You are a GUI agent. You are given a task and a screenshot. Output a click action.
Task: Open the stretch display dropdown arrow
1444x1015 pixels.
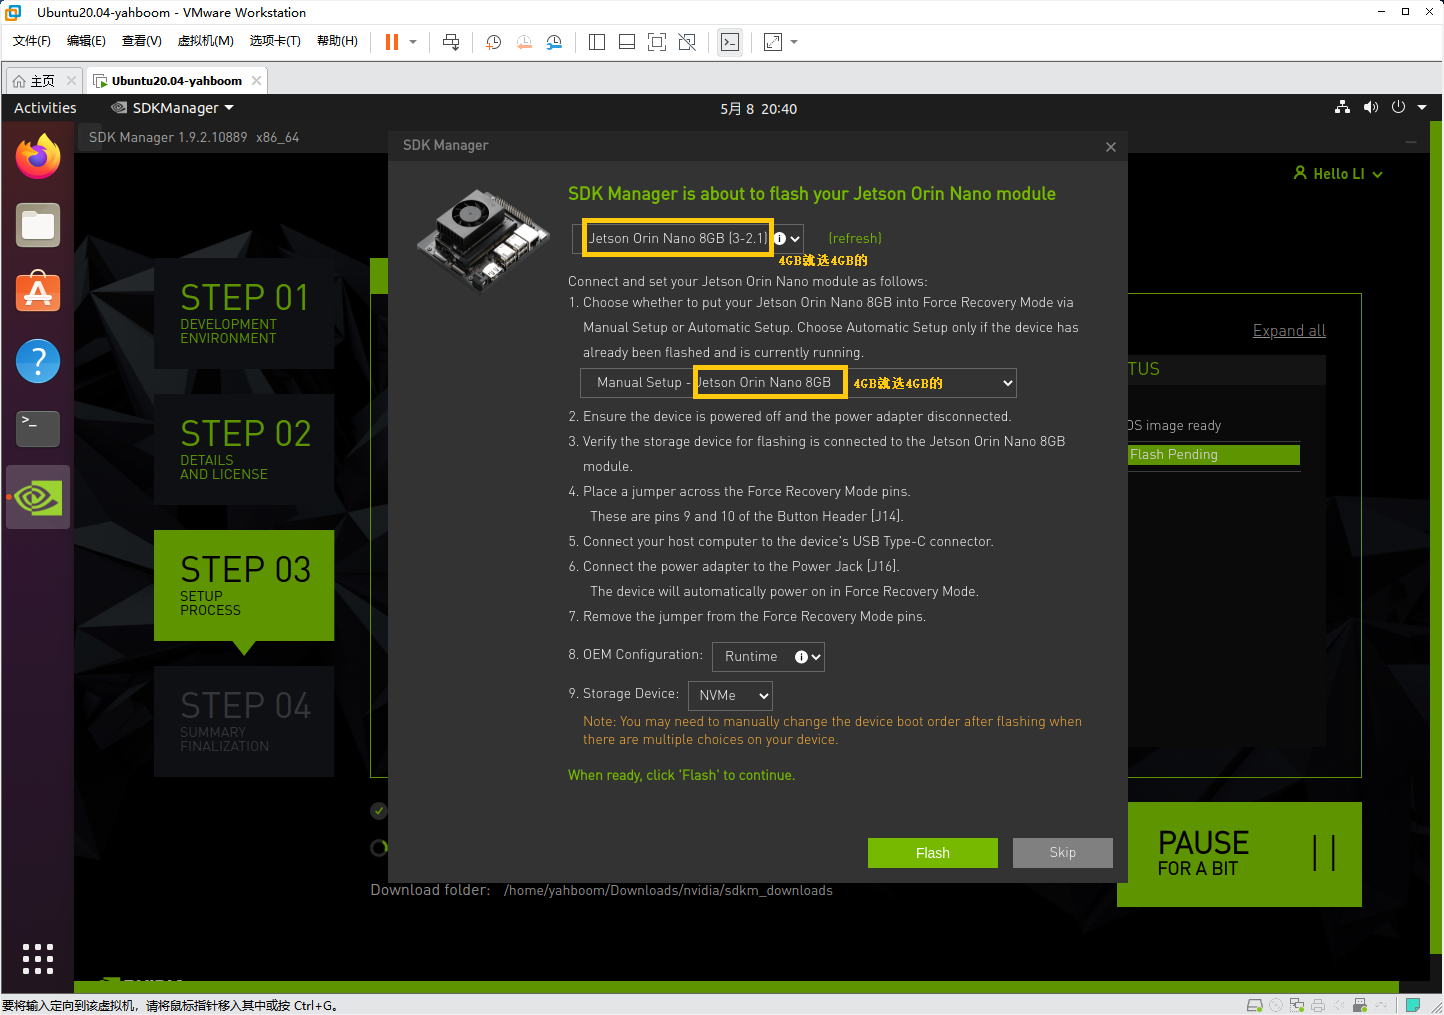[794, 42]
